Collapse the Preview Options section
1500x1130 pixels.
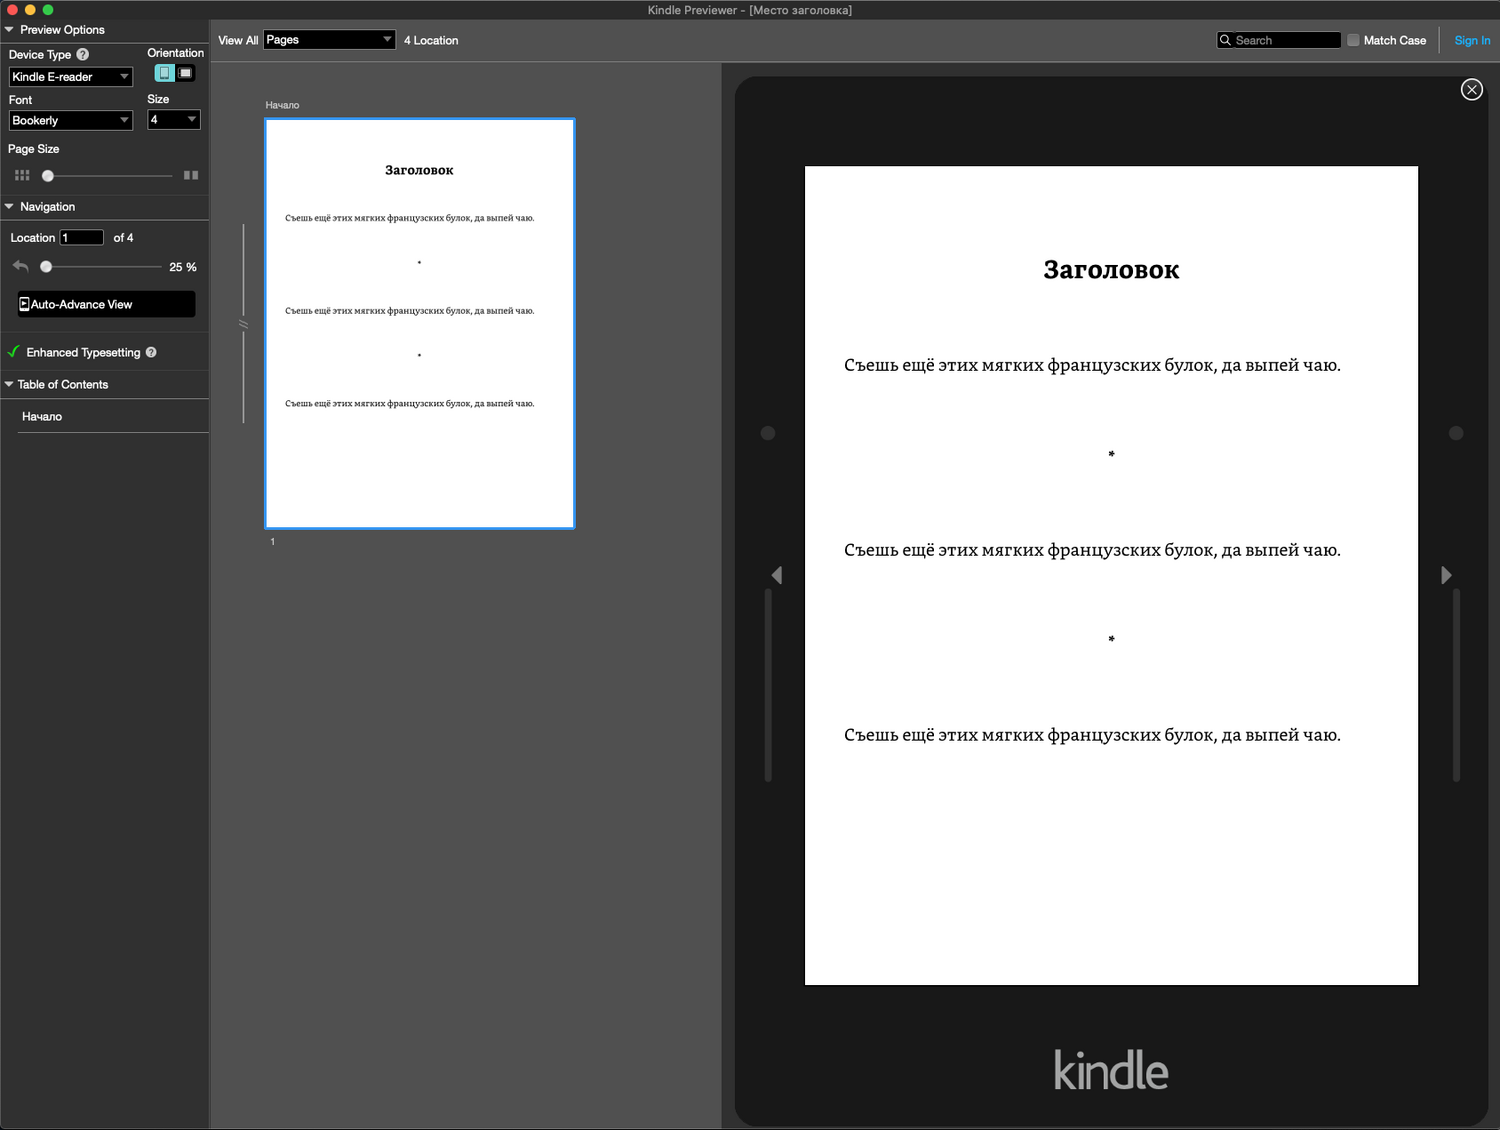pyautogui.click(x=9, y=30)
